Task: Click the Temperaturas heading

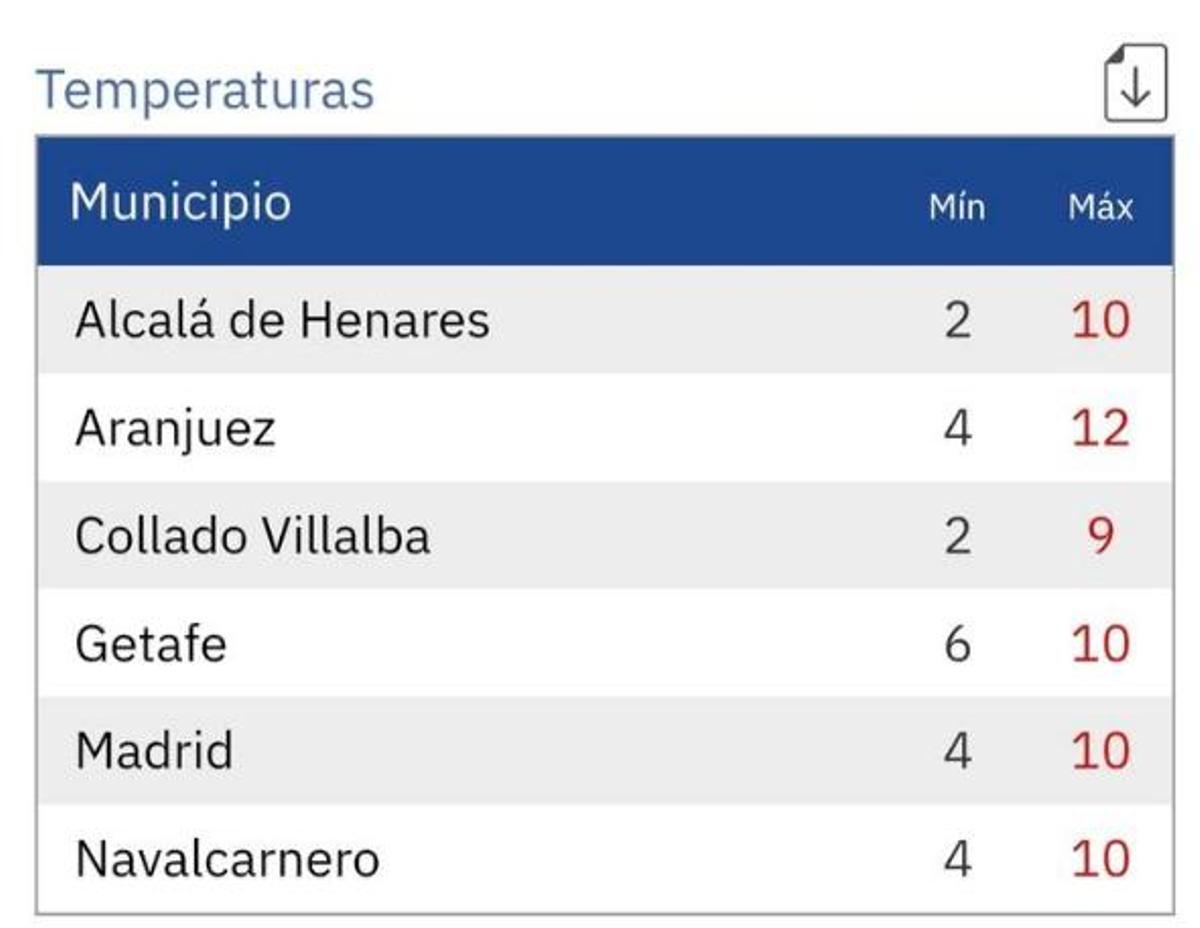Action: coord(205,90)
